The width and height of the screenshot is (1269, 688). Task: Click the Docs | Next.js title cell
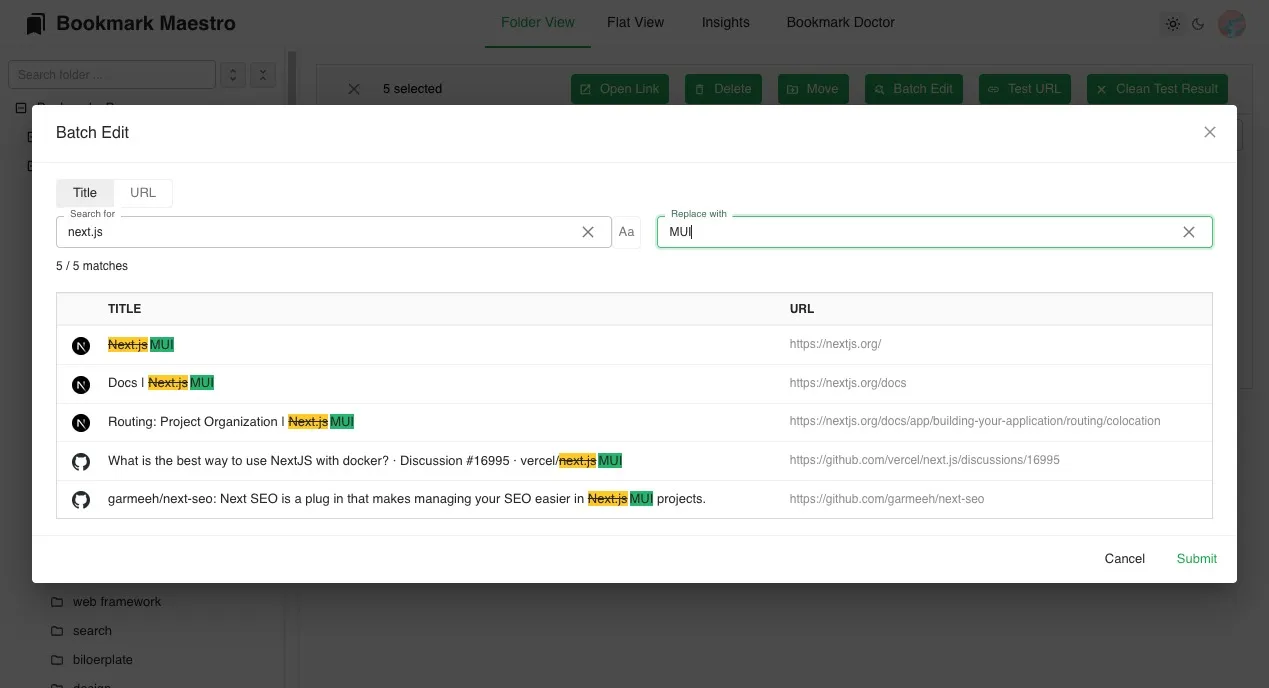(161, 383)
